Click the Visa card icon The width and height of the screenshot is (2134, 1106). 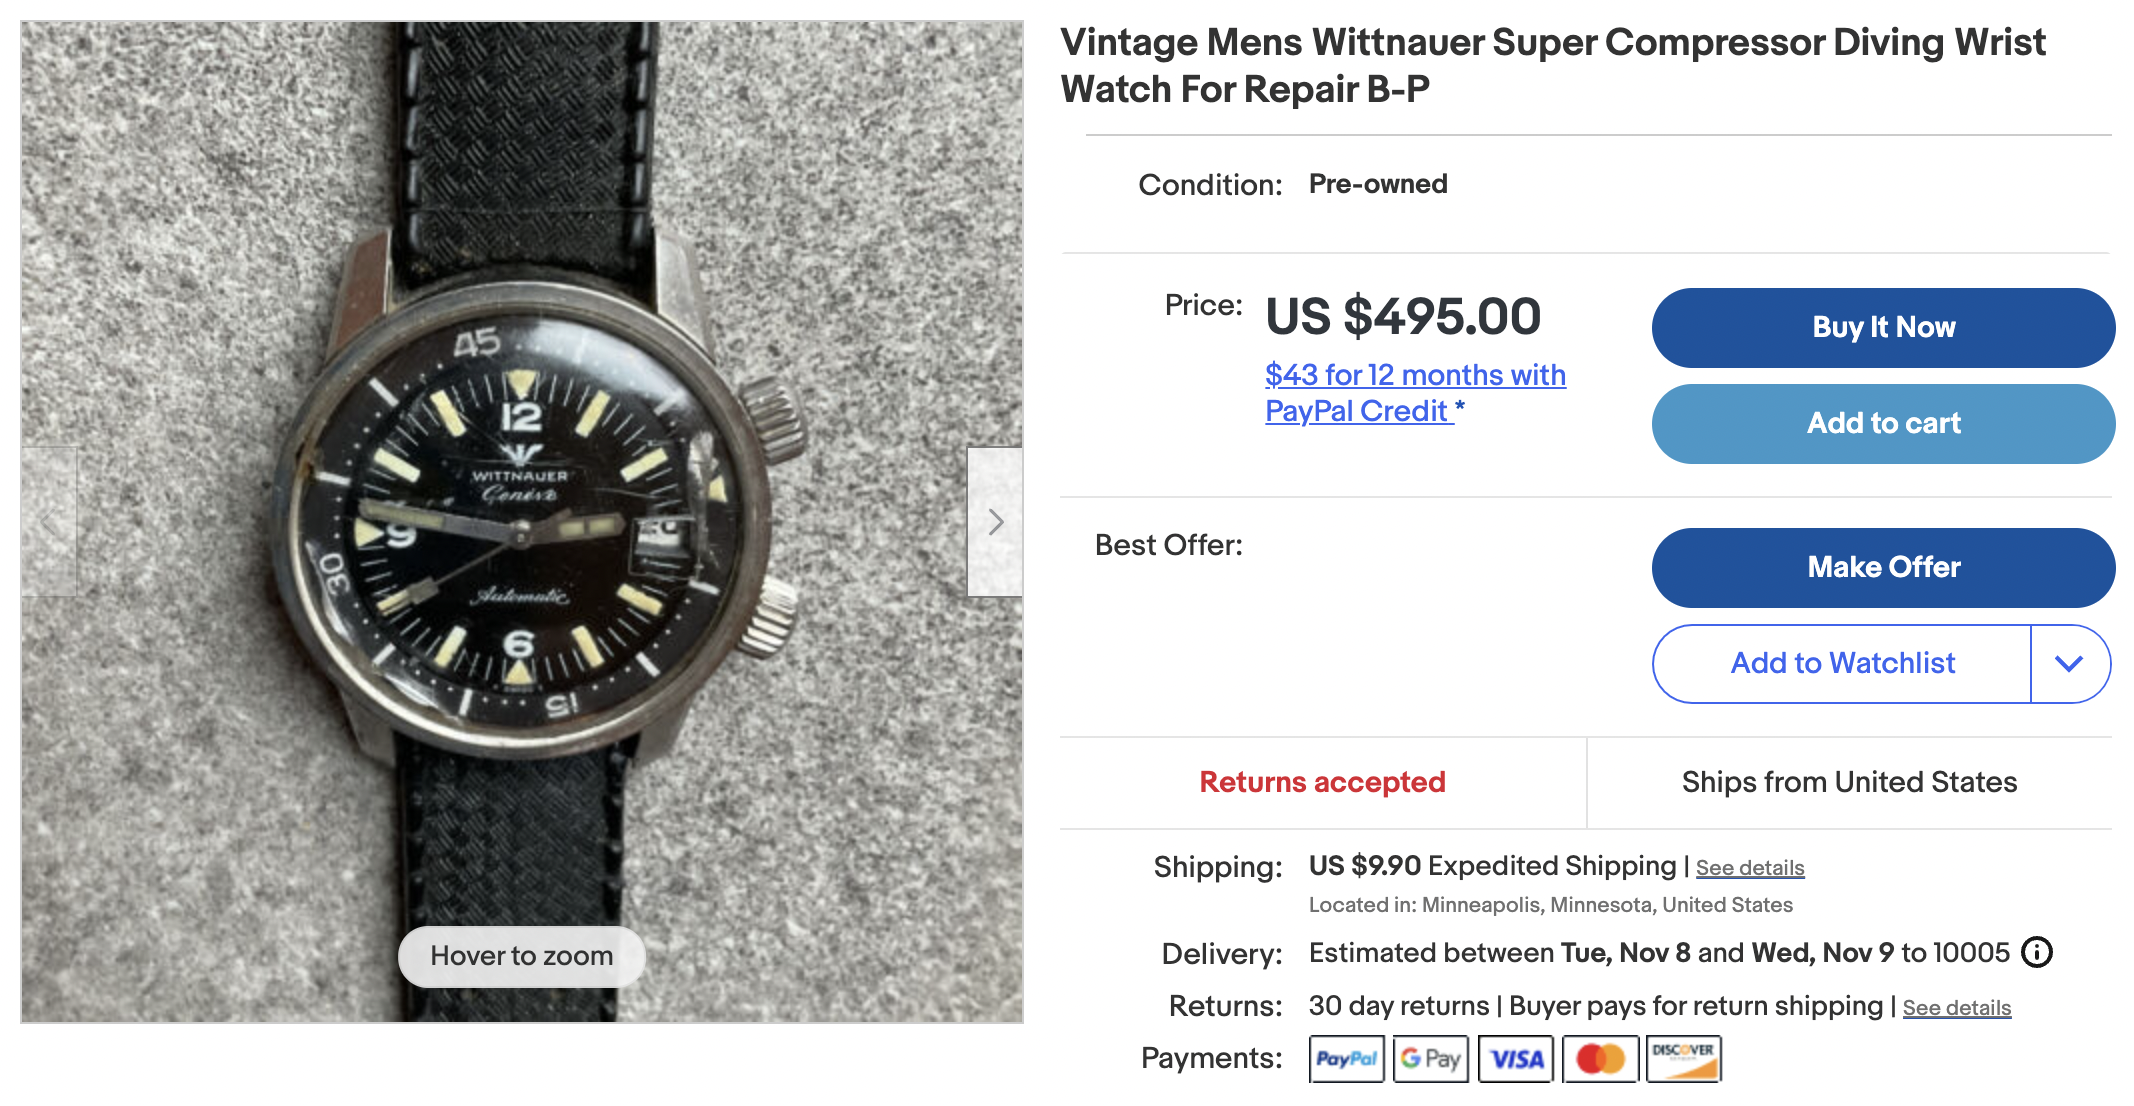pyautogui.click(x=1516, y=1059)
